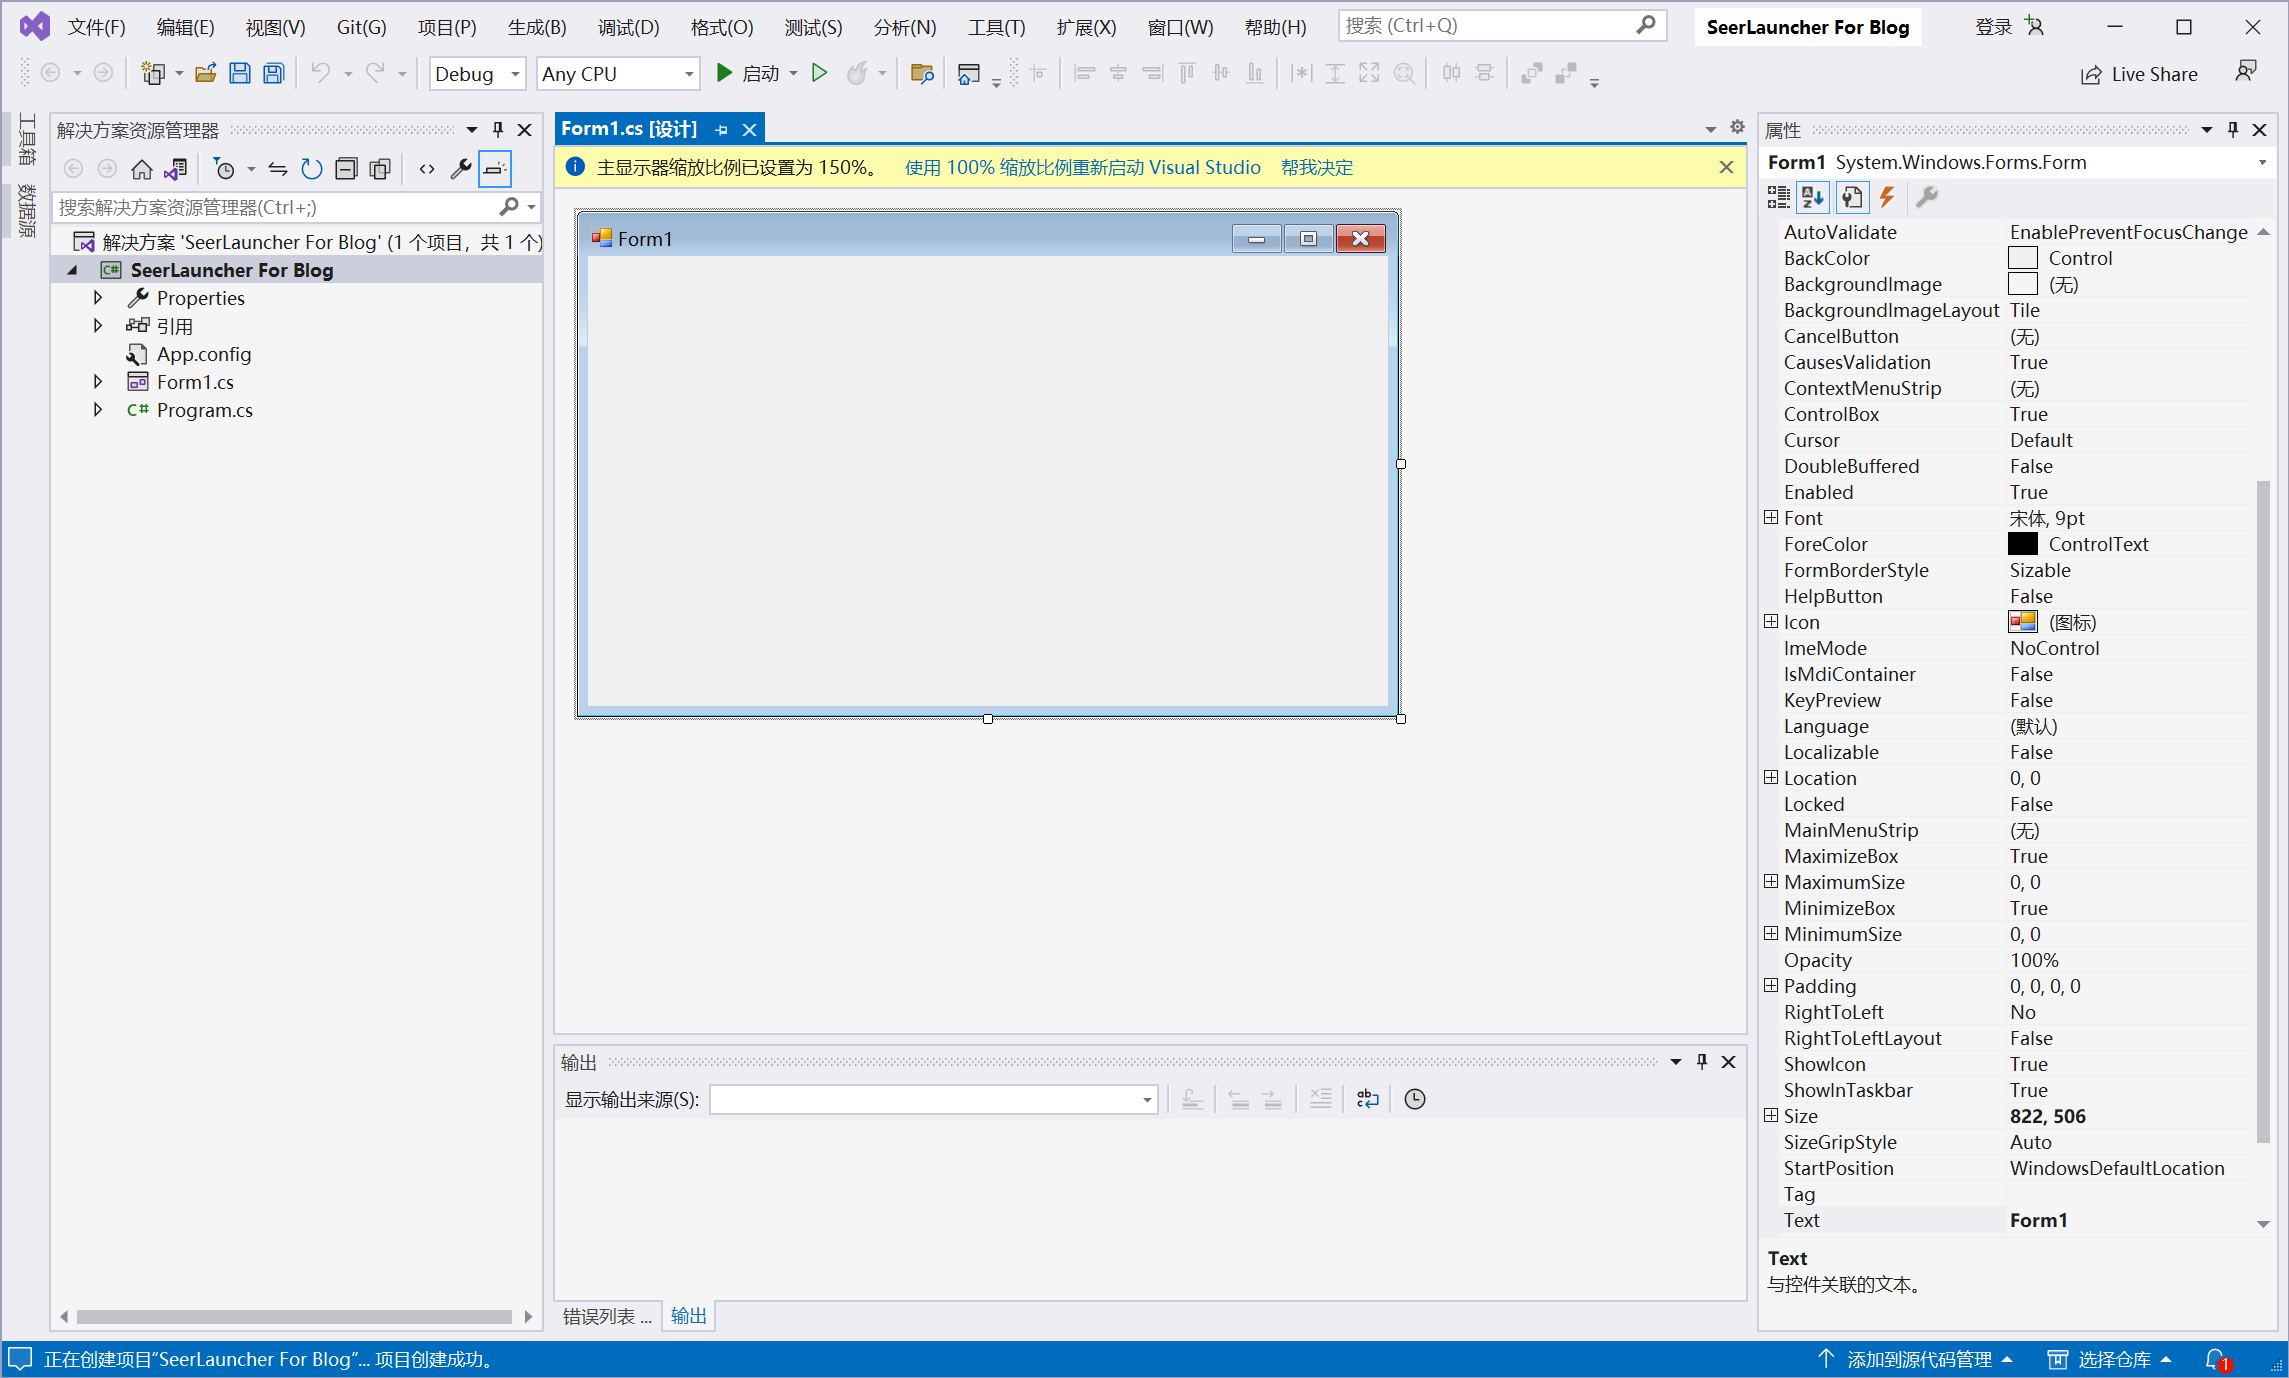2289x1378 pixels.
Task: Click the Save All toolbar icon
Action: [x=274, y=73]
